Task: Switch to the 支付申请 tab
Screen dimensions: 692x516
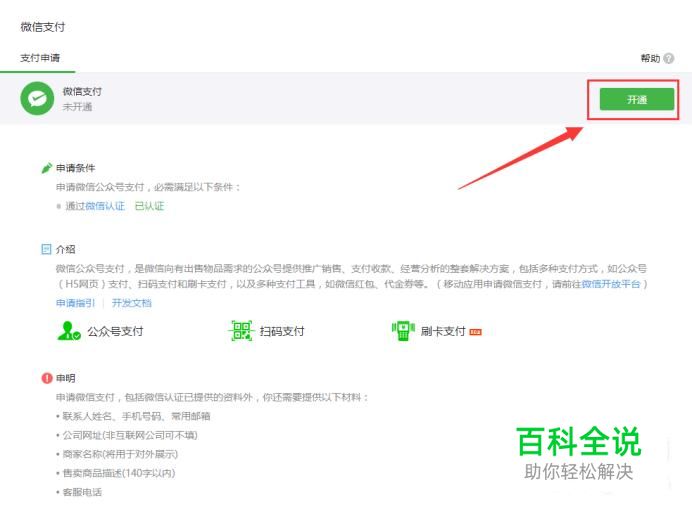Action: [40, 58]
